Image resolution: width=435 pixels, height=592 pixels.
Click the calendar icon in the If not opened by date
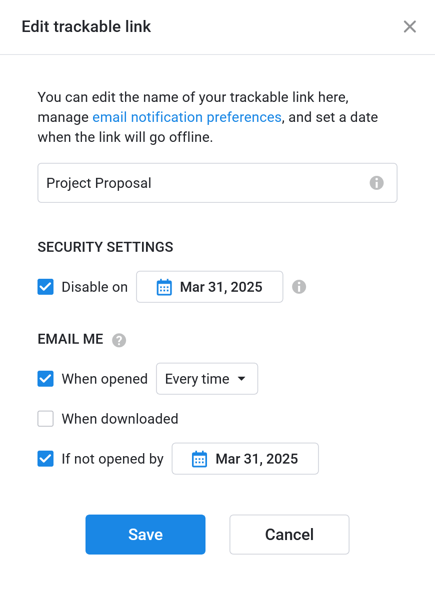pos(199,459)
